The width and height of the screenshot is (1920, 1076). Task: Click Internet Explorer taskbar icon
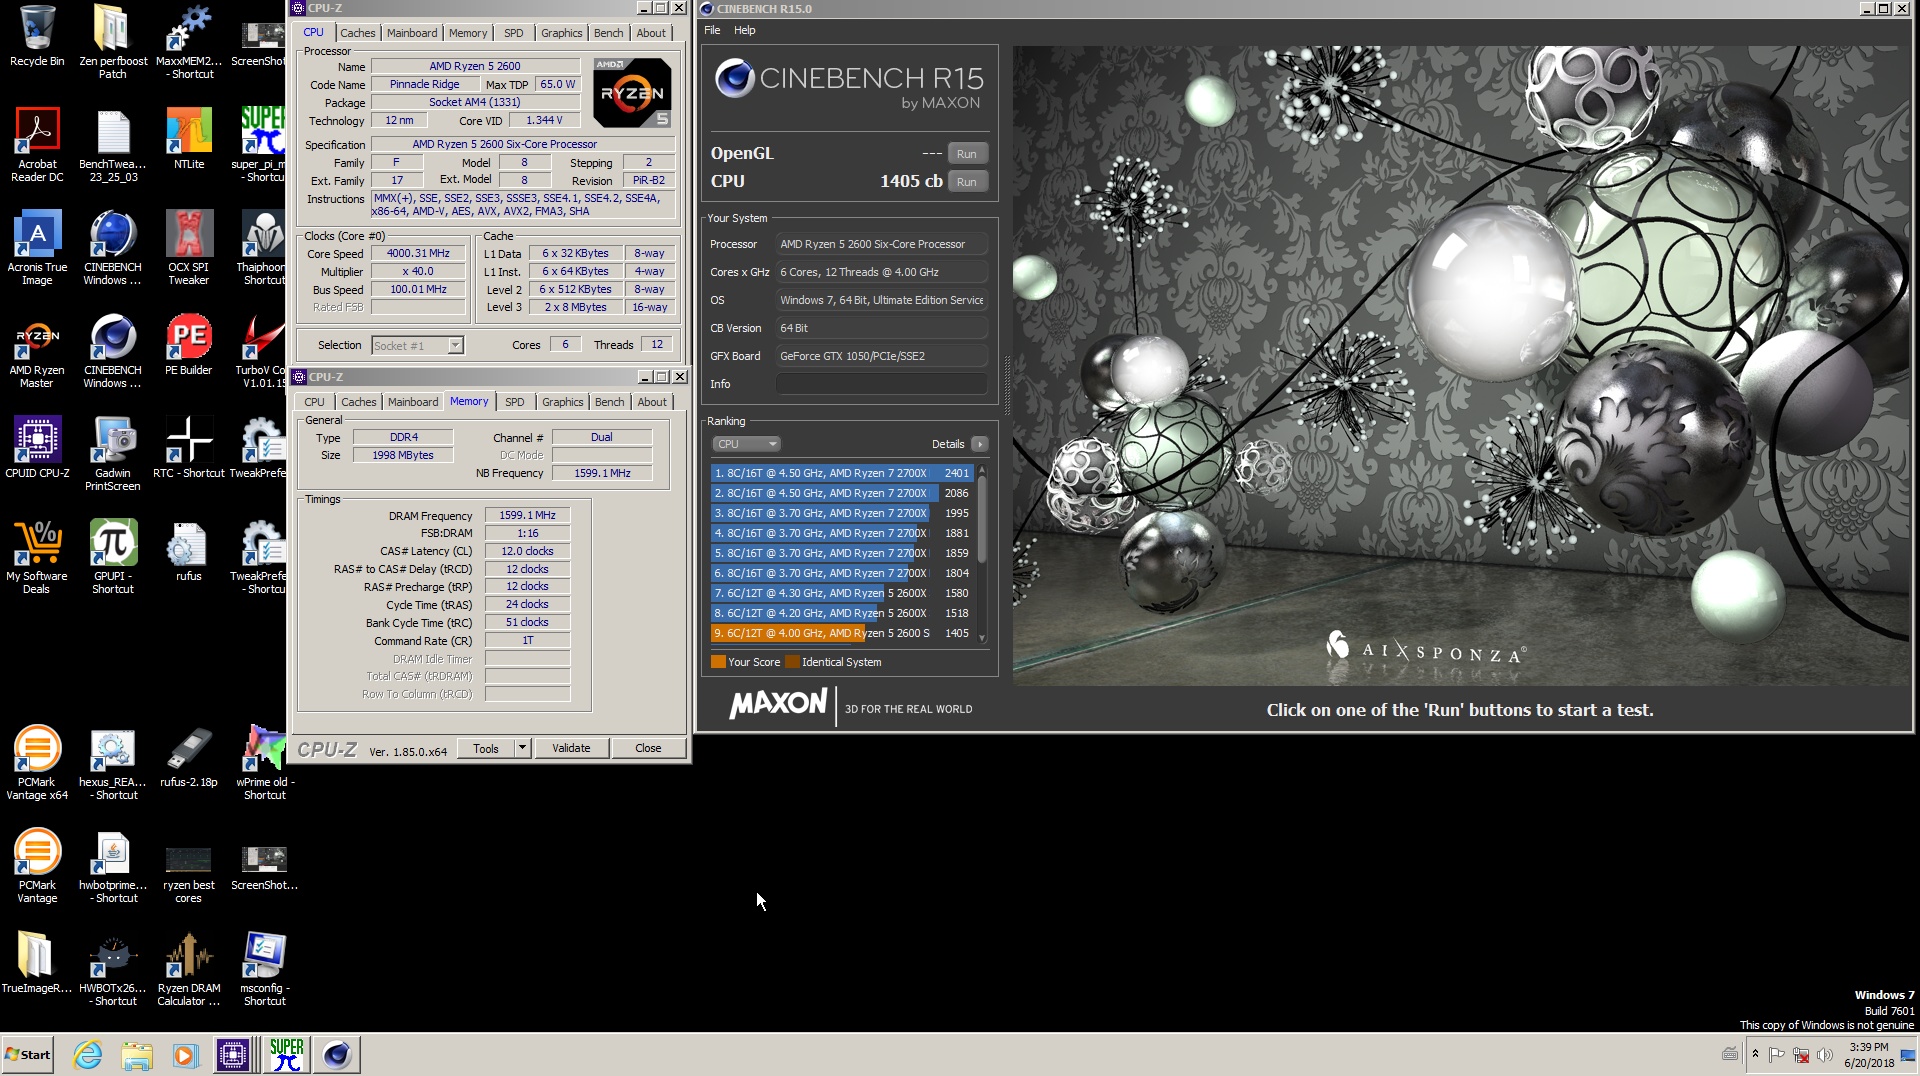pos(88,1054)
